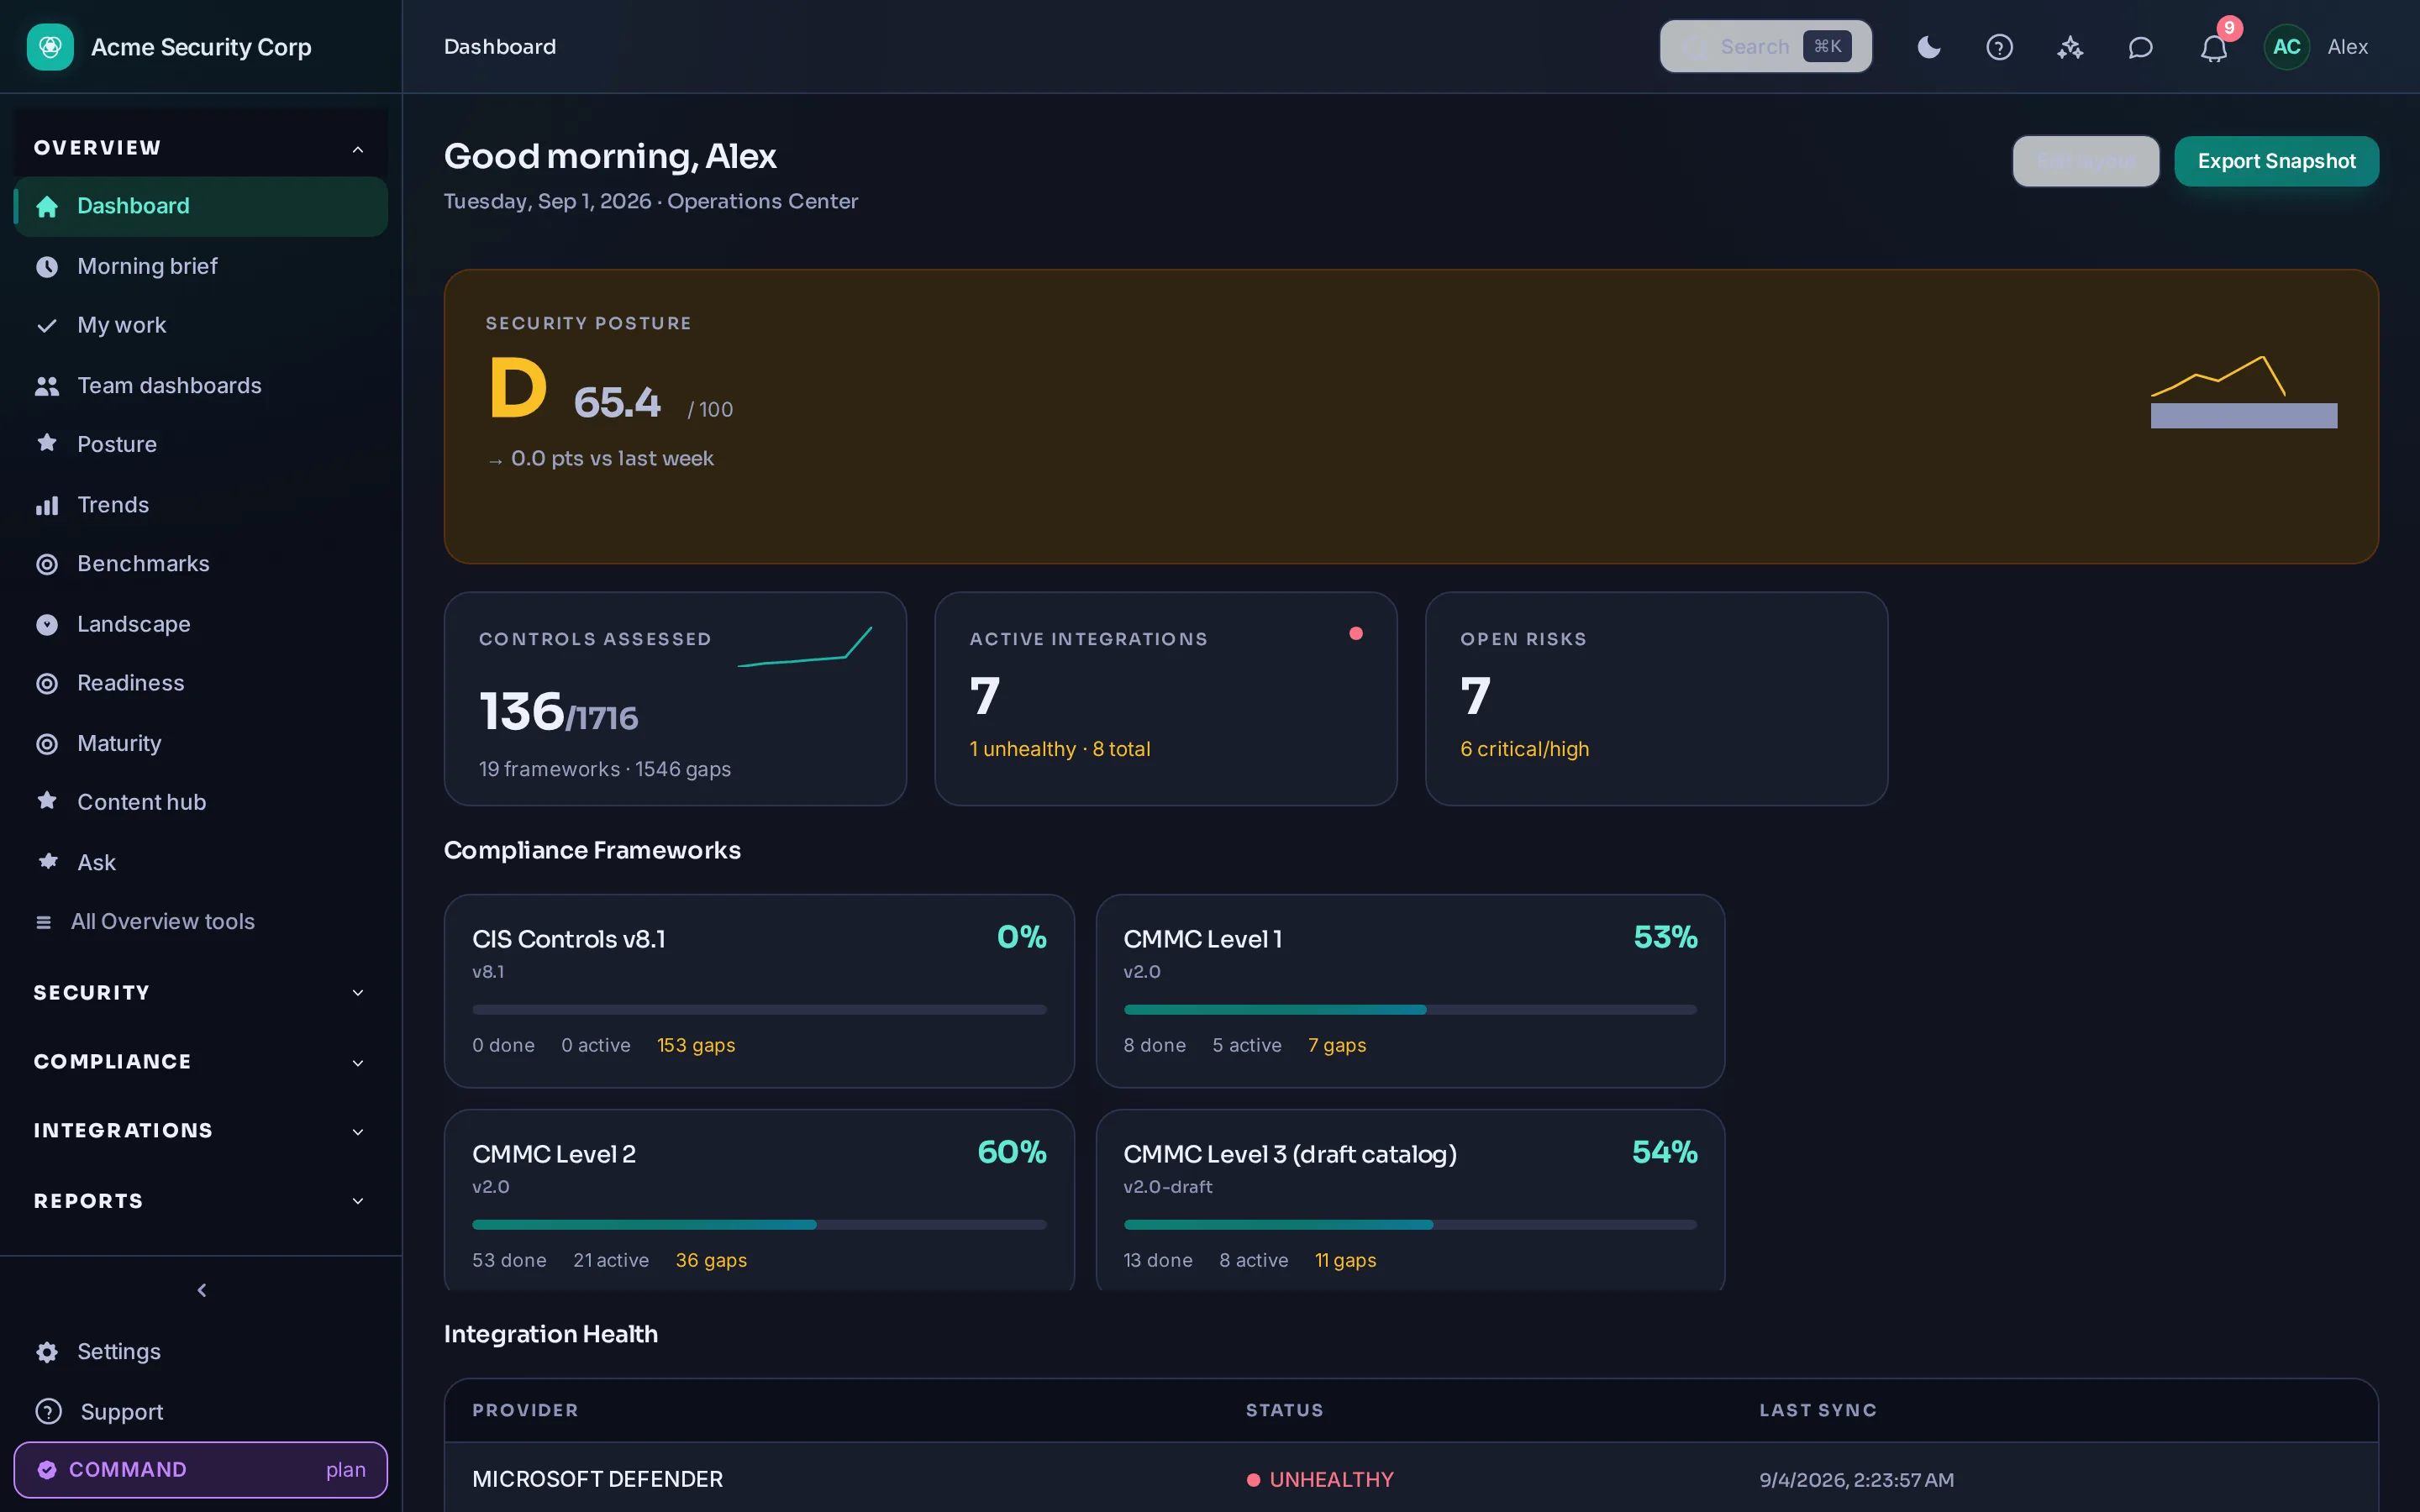Image resolution: width=2420 pixels, height=1512 pixels.
Task: Click the Landscape sidebar icon
Action: click(x=47, y=624)
